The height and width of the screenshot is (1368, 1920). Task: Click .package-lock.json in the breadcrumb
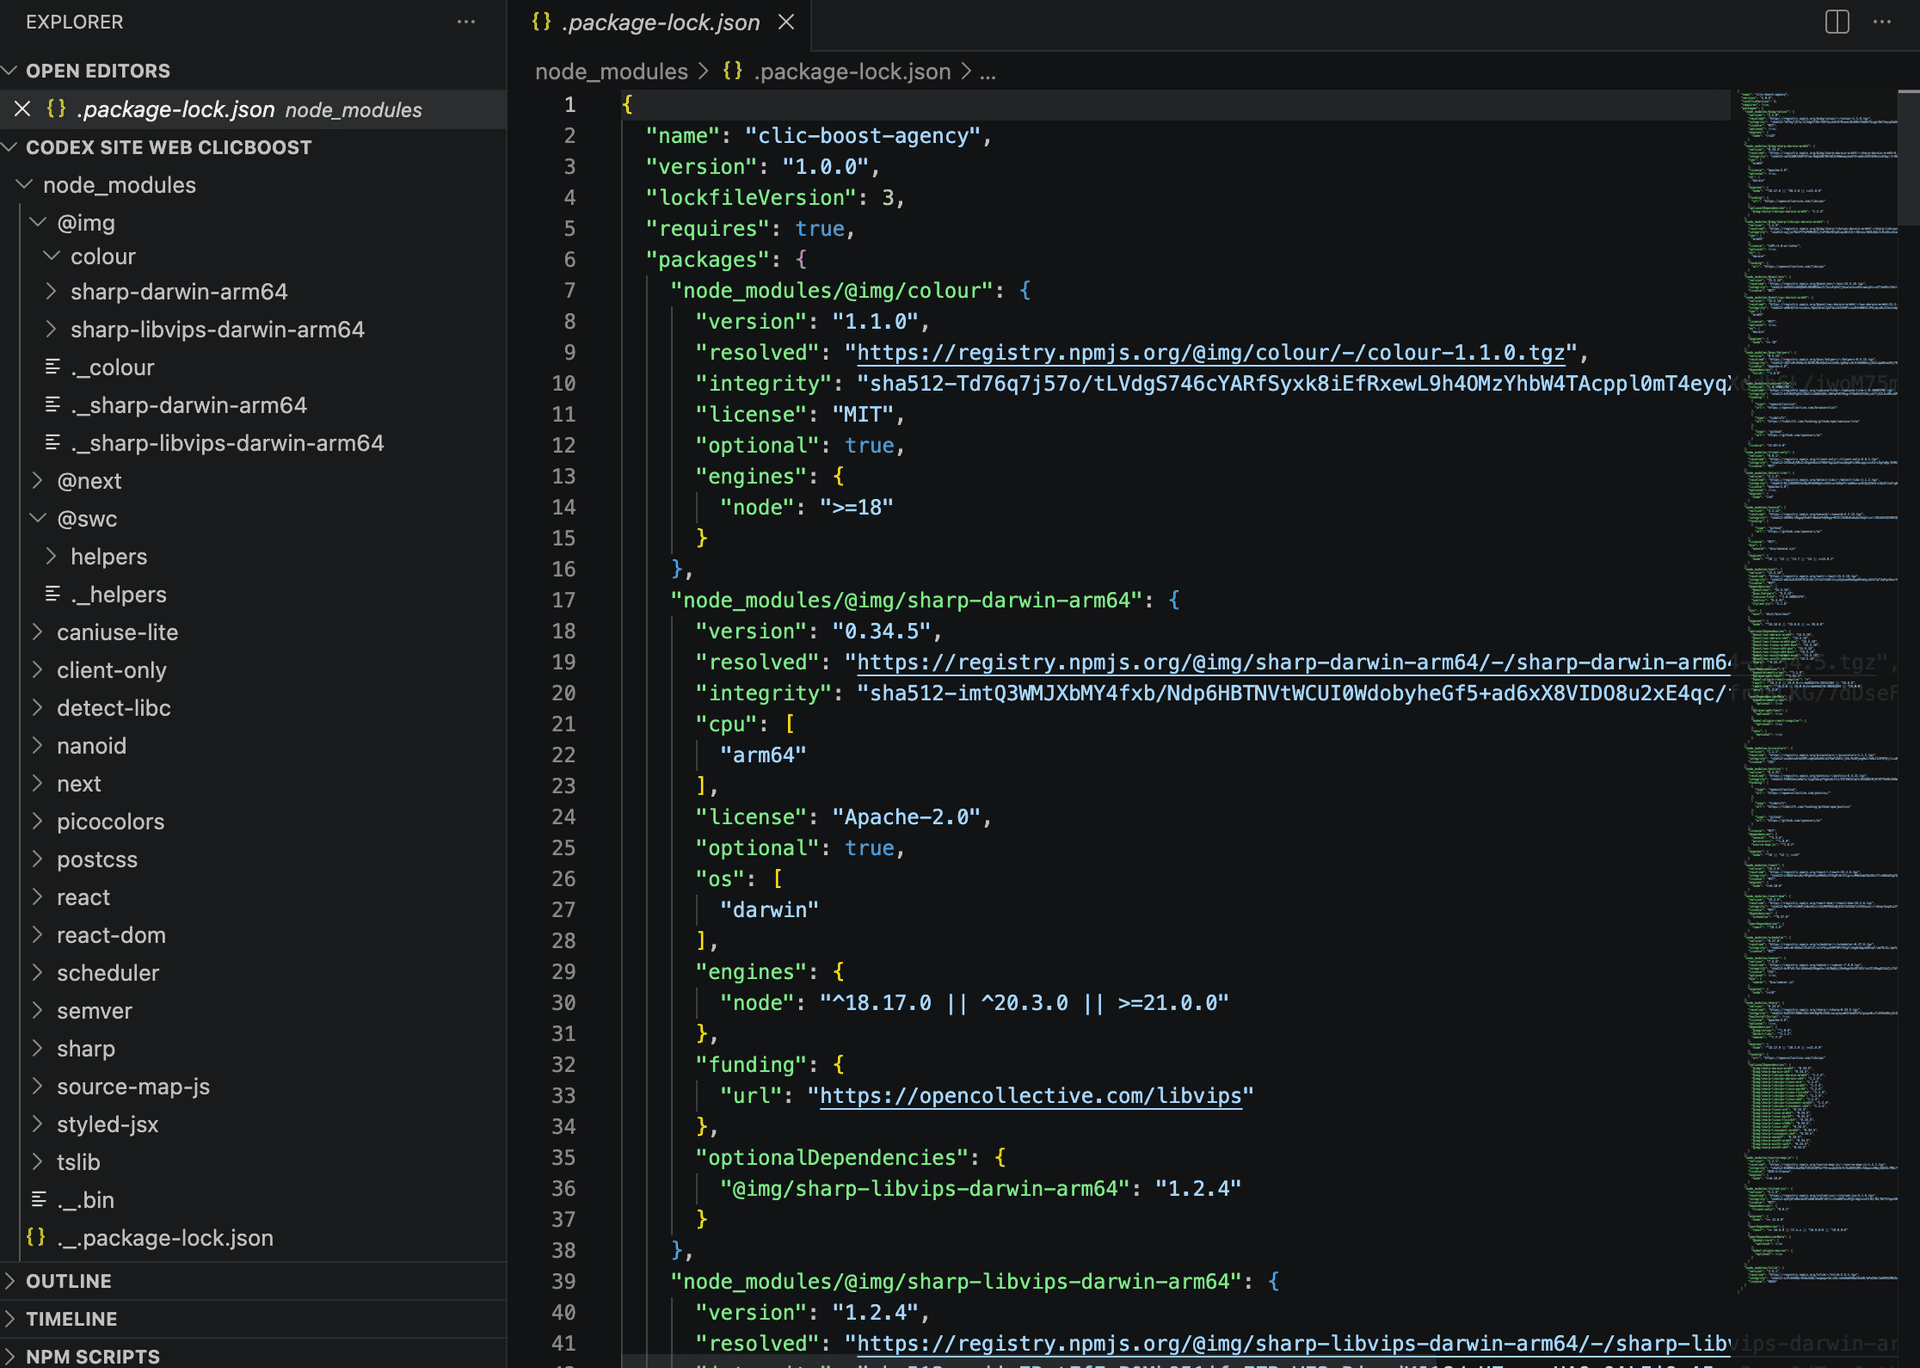(x=853, y=72)
